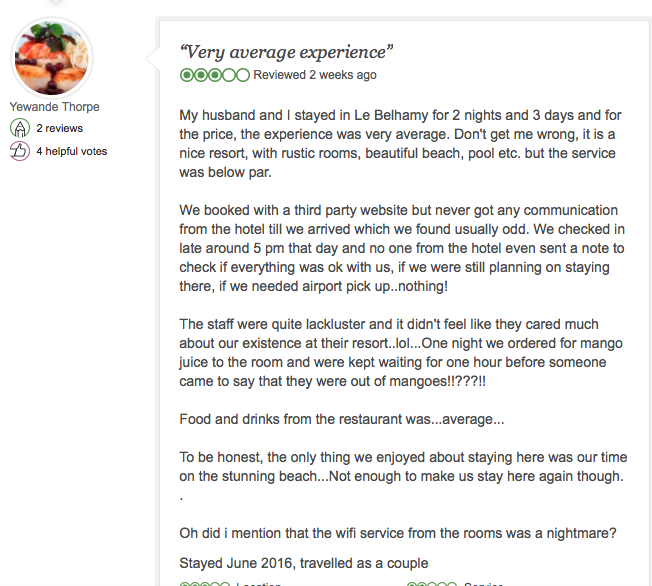Click the paragraph about the lackluster staff

pos(397,355)
